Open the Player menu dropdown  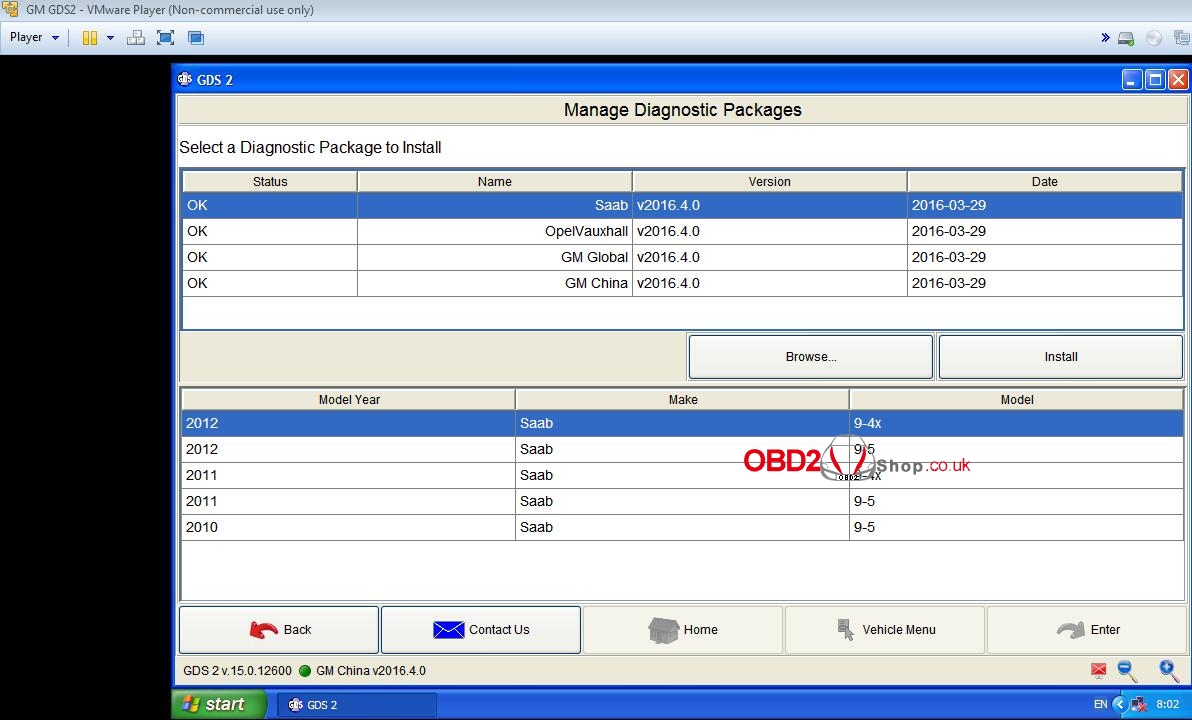pos(34,38)
